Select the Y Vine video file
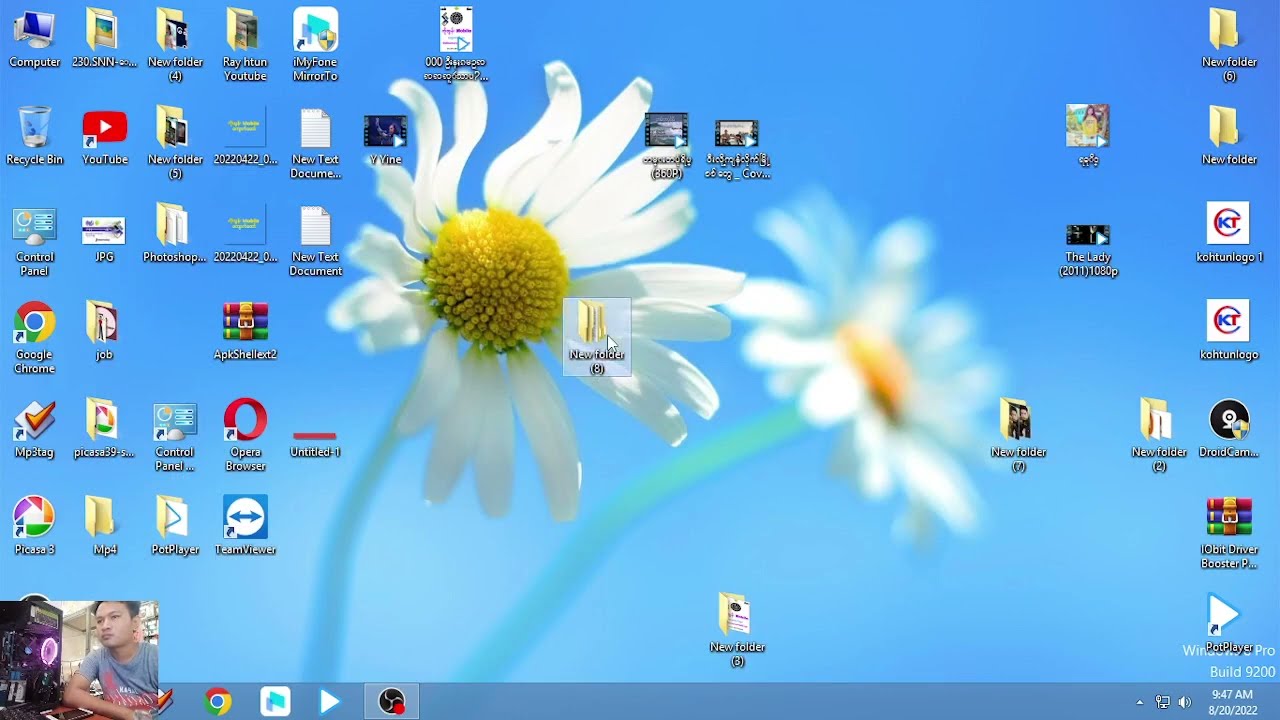The image size is (1280, 720). pos(385,138)
